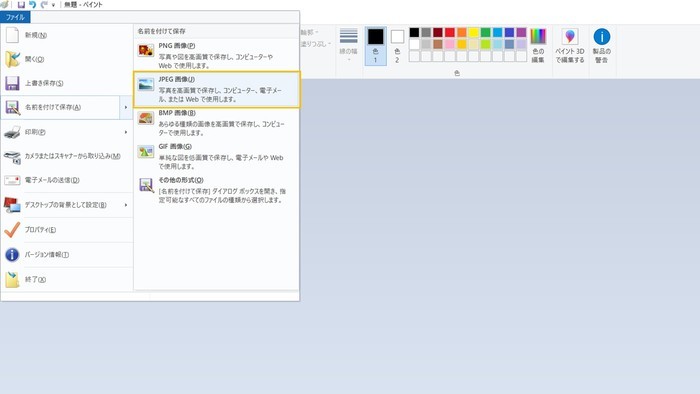Image resolution: width=700 pixels, height=394 pixels.
Task: Pick the white swatch in the second row
Action: [x=414, y=44]
